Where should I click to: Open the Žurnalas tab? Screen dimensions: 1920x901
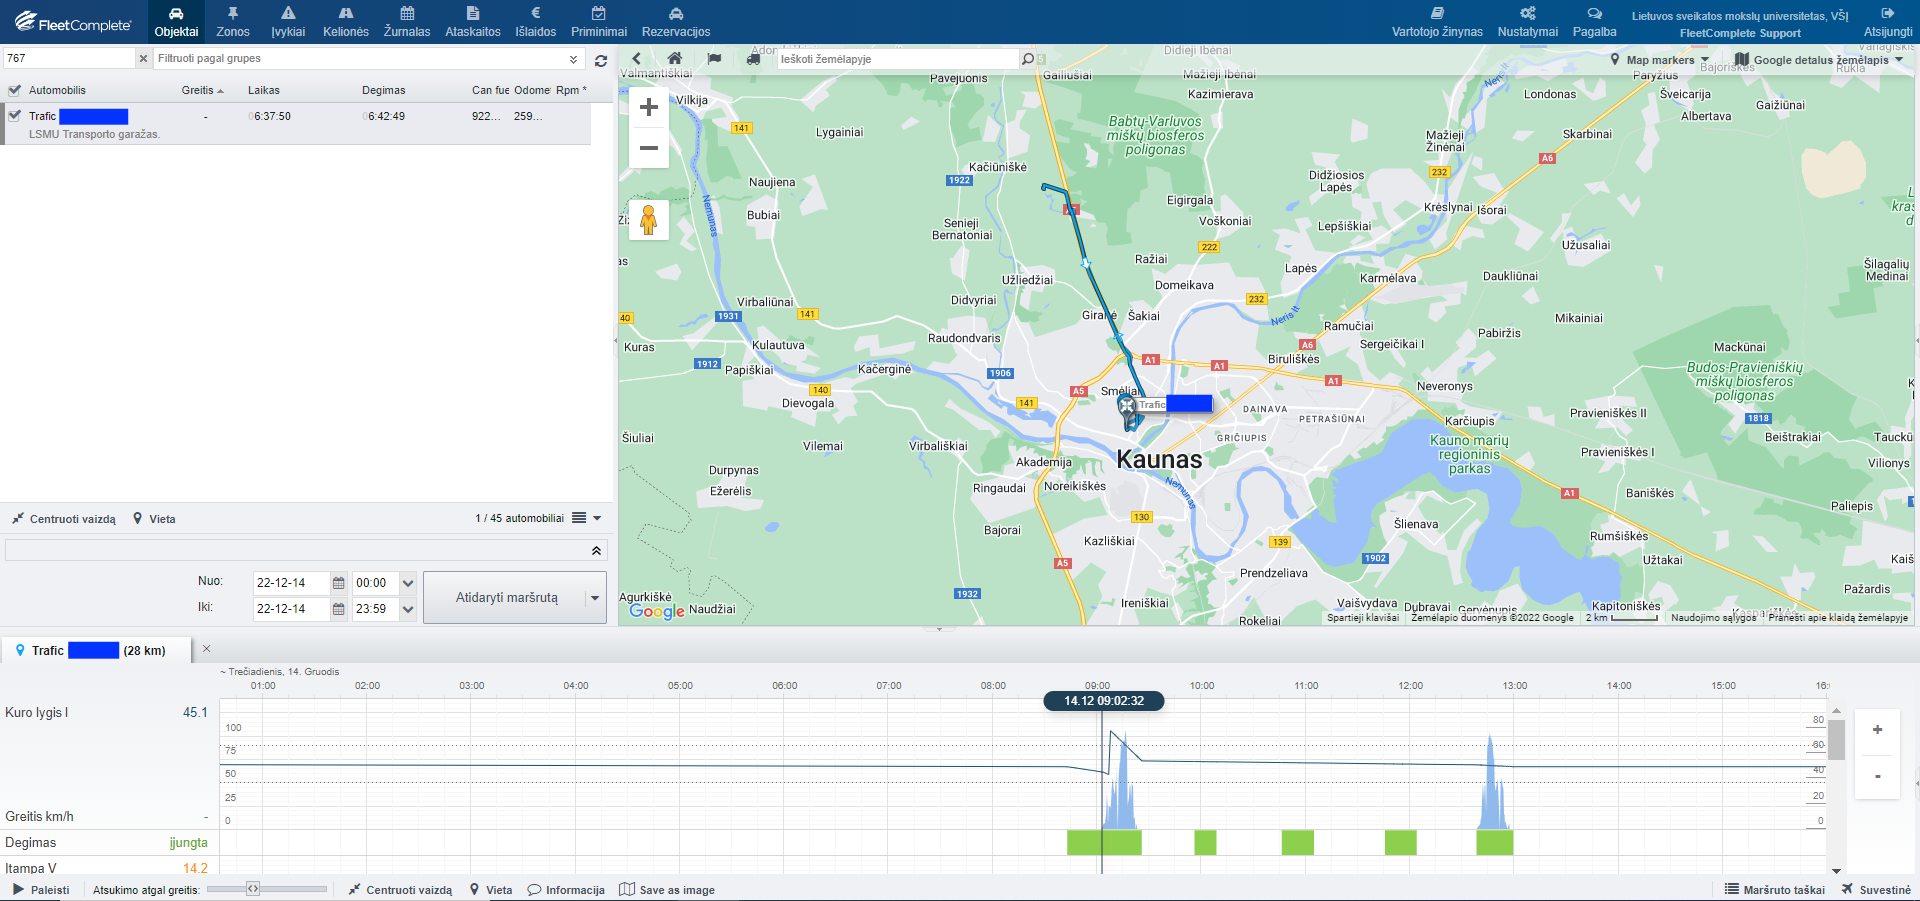407,22
